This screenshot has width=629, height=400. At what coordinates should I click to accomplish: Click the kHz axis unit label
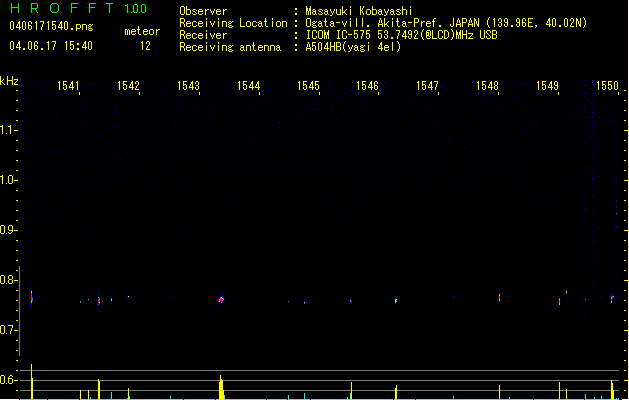point(9,81)
